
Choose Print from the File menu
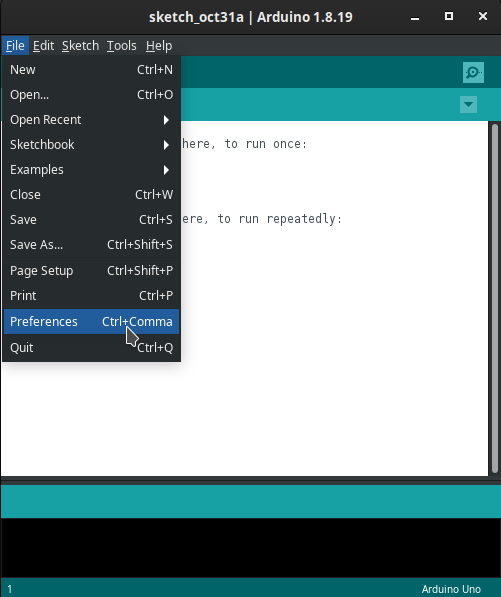point(91,296)
